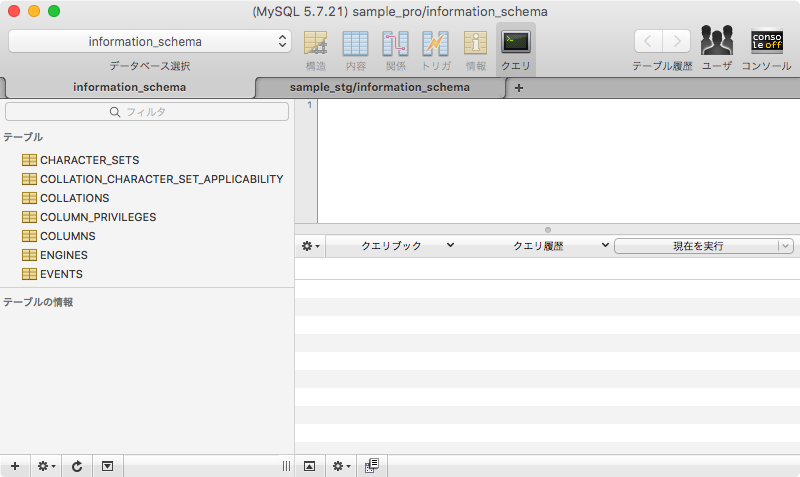This screenshot has width=800, height=477.
Task: Click Run Current (現在を実行) button
Action: tap(697, 246)
